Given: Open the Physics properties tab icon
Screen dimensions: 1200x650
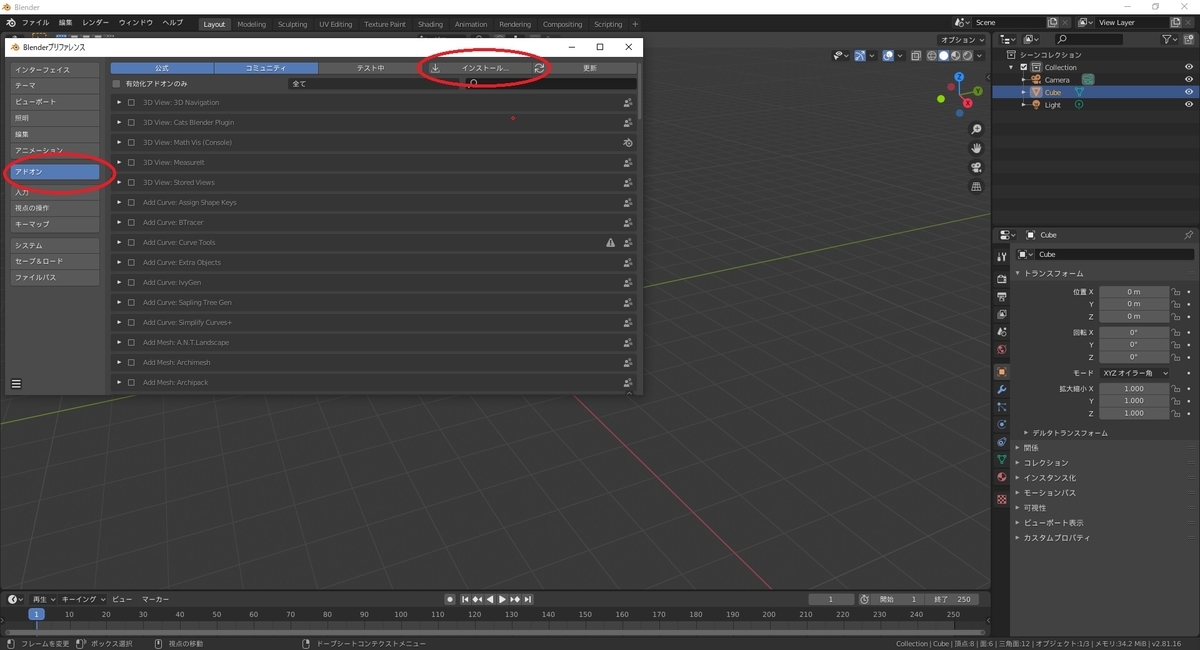Looking at the screenshot, I should point(1001,424).
